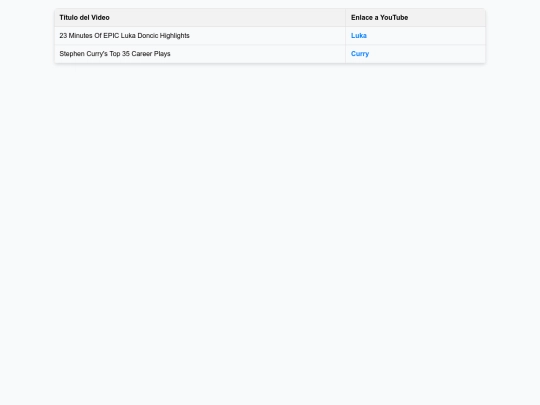Open the Luka YouTube link

click(359, 36)
